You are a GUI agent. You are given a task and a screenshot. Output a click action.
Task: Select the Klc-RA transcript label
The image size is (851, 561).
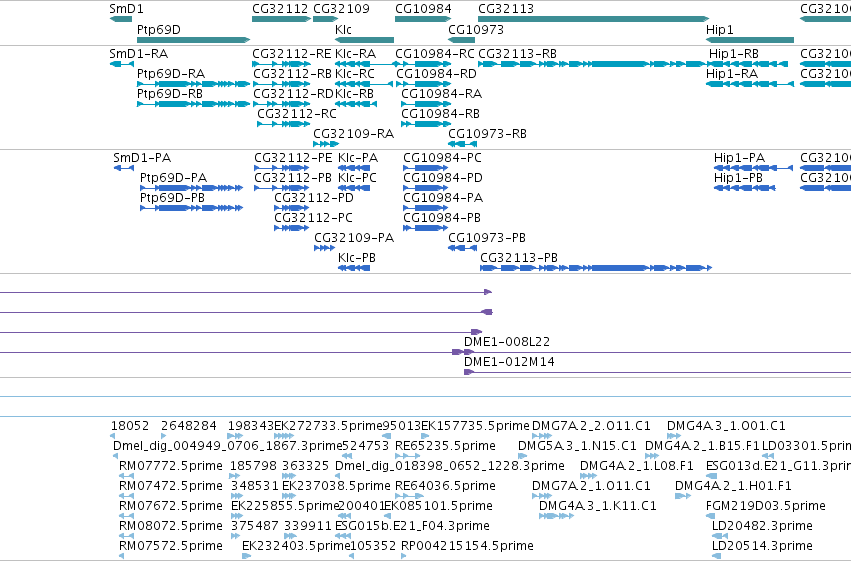tap(355, 54)
